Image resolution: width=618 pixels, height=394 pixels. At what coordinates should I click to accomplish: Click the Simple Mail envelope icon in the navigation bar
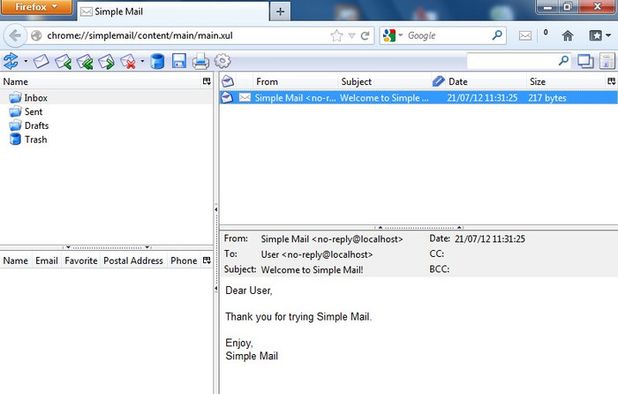point(525,36)
